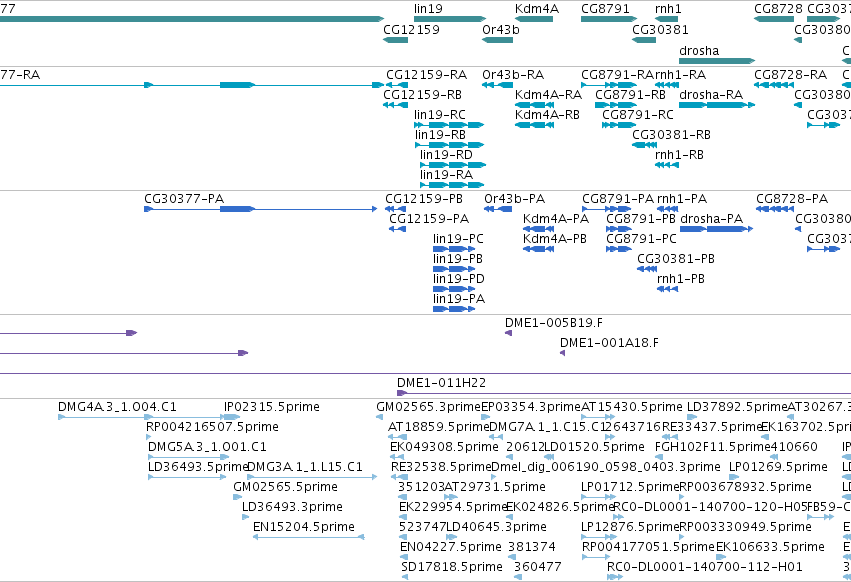Screen dimensions: 851x582
Task: Select BAC clone DME1-011H22
Action: [624, 393]
